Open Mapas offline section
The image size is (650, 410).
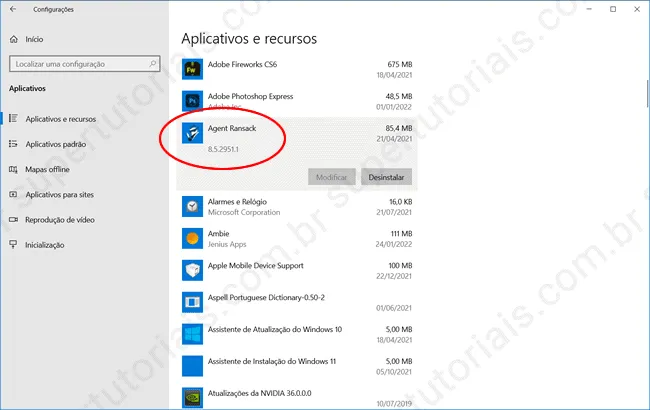click(47, 170)
